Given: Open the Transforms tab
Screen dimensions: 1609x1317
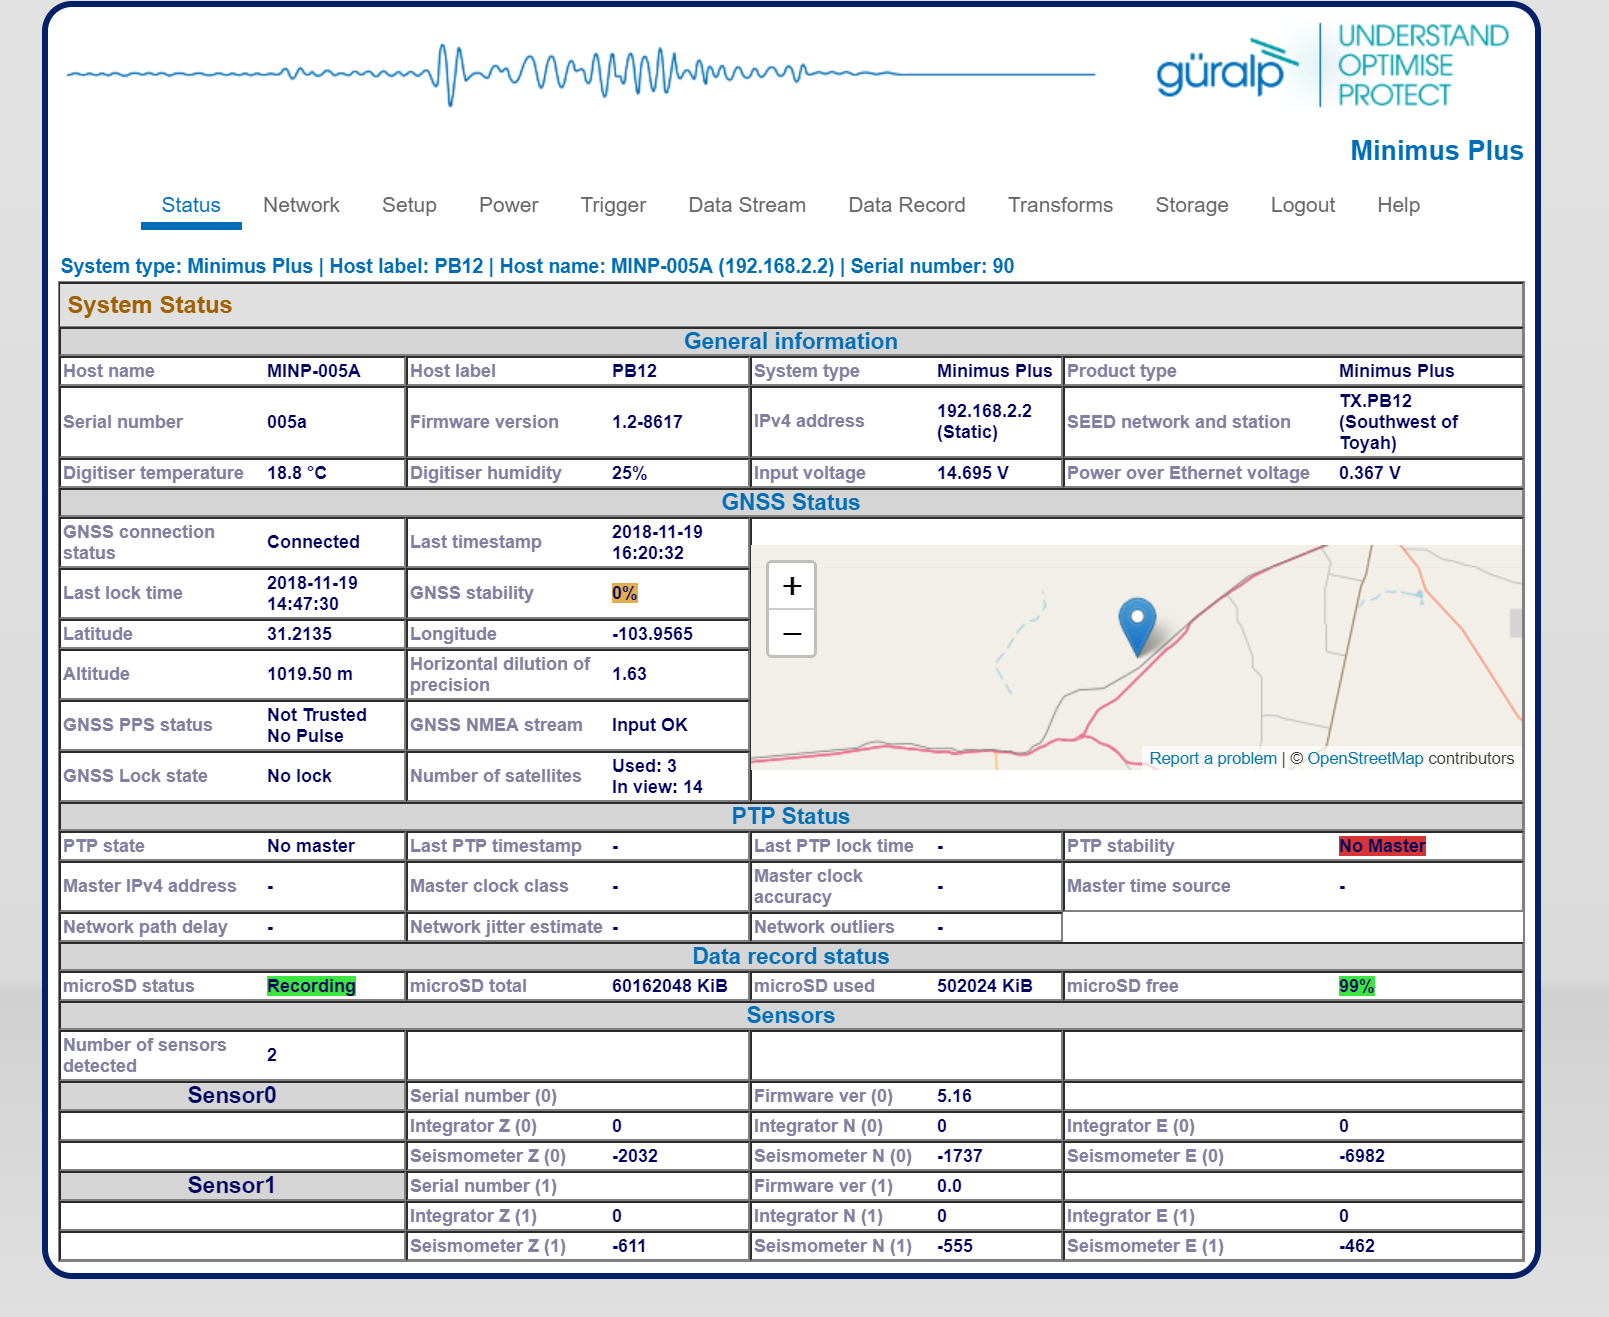Looking at the screenshot, I should click(1060, 205).
